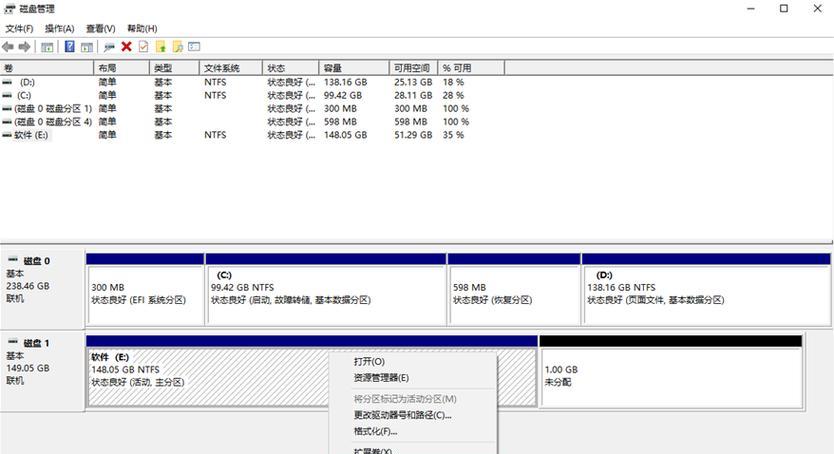Click the disk icon next to 磁盘 1 label

[13, 342]
